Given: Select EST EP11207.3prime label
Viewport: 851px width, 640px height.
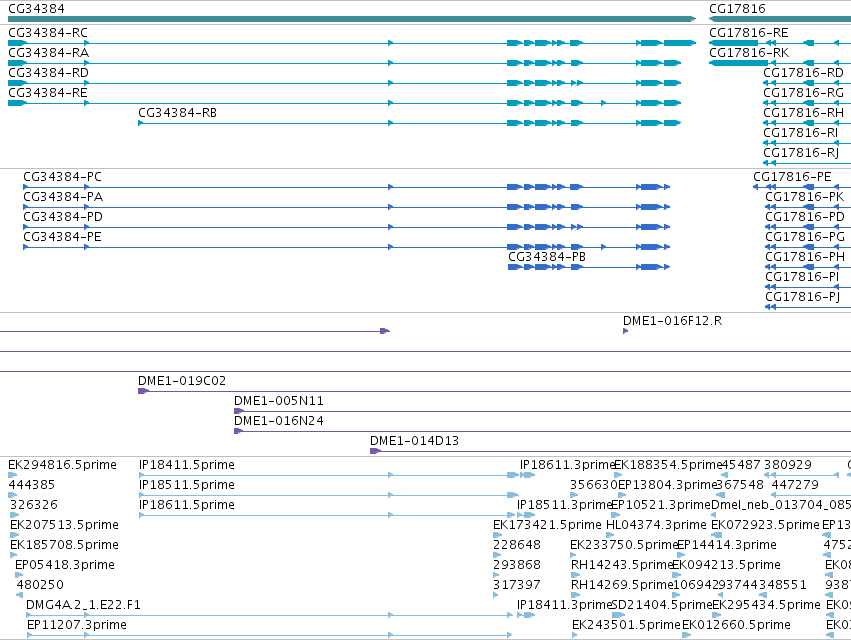Looking at the screenshot, I should pyautogui.click(x=77, y=625).
